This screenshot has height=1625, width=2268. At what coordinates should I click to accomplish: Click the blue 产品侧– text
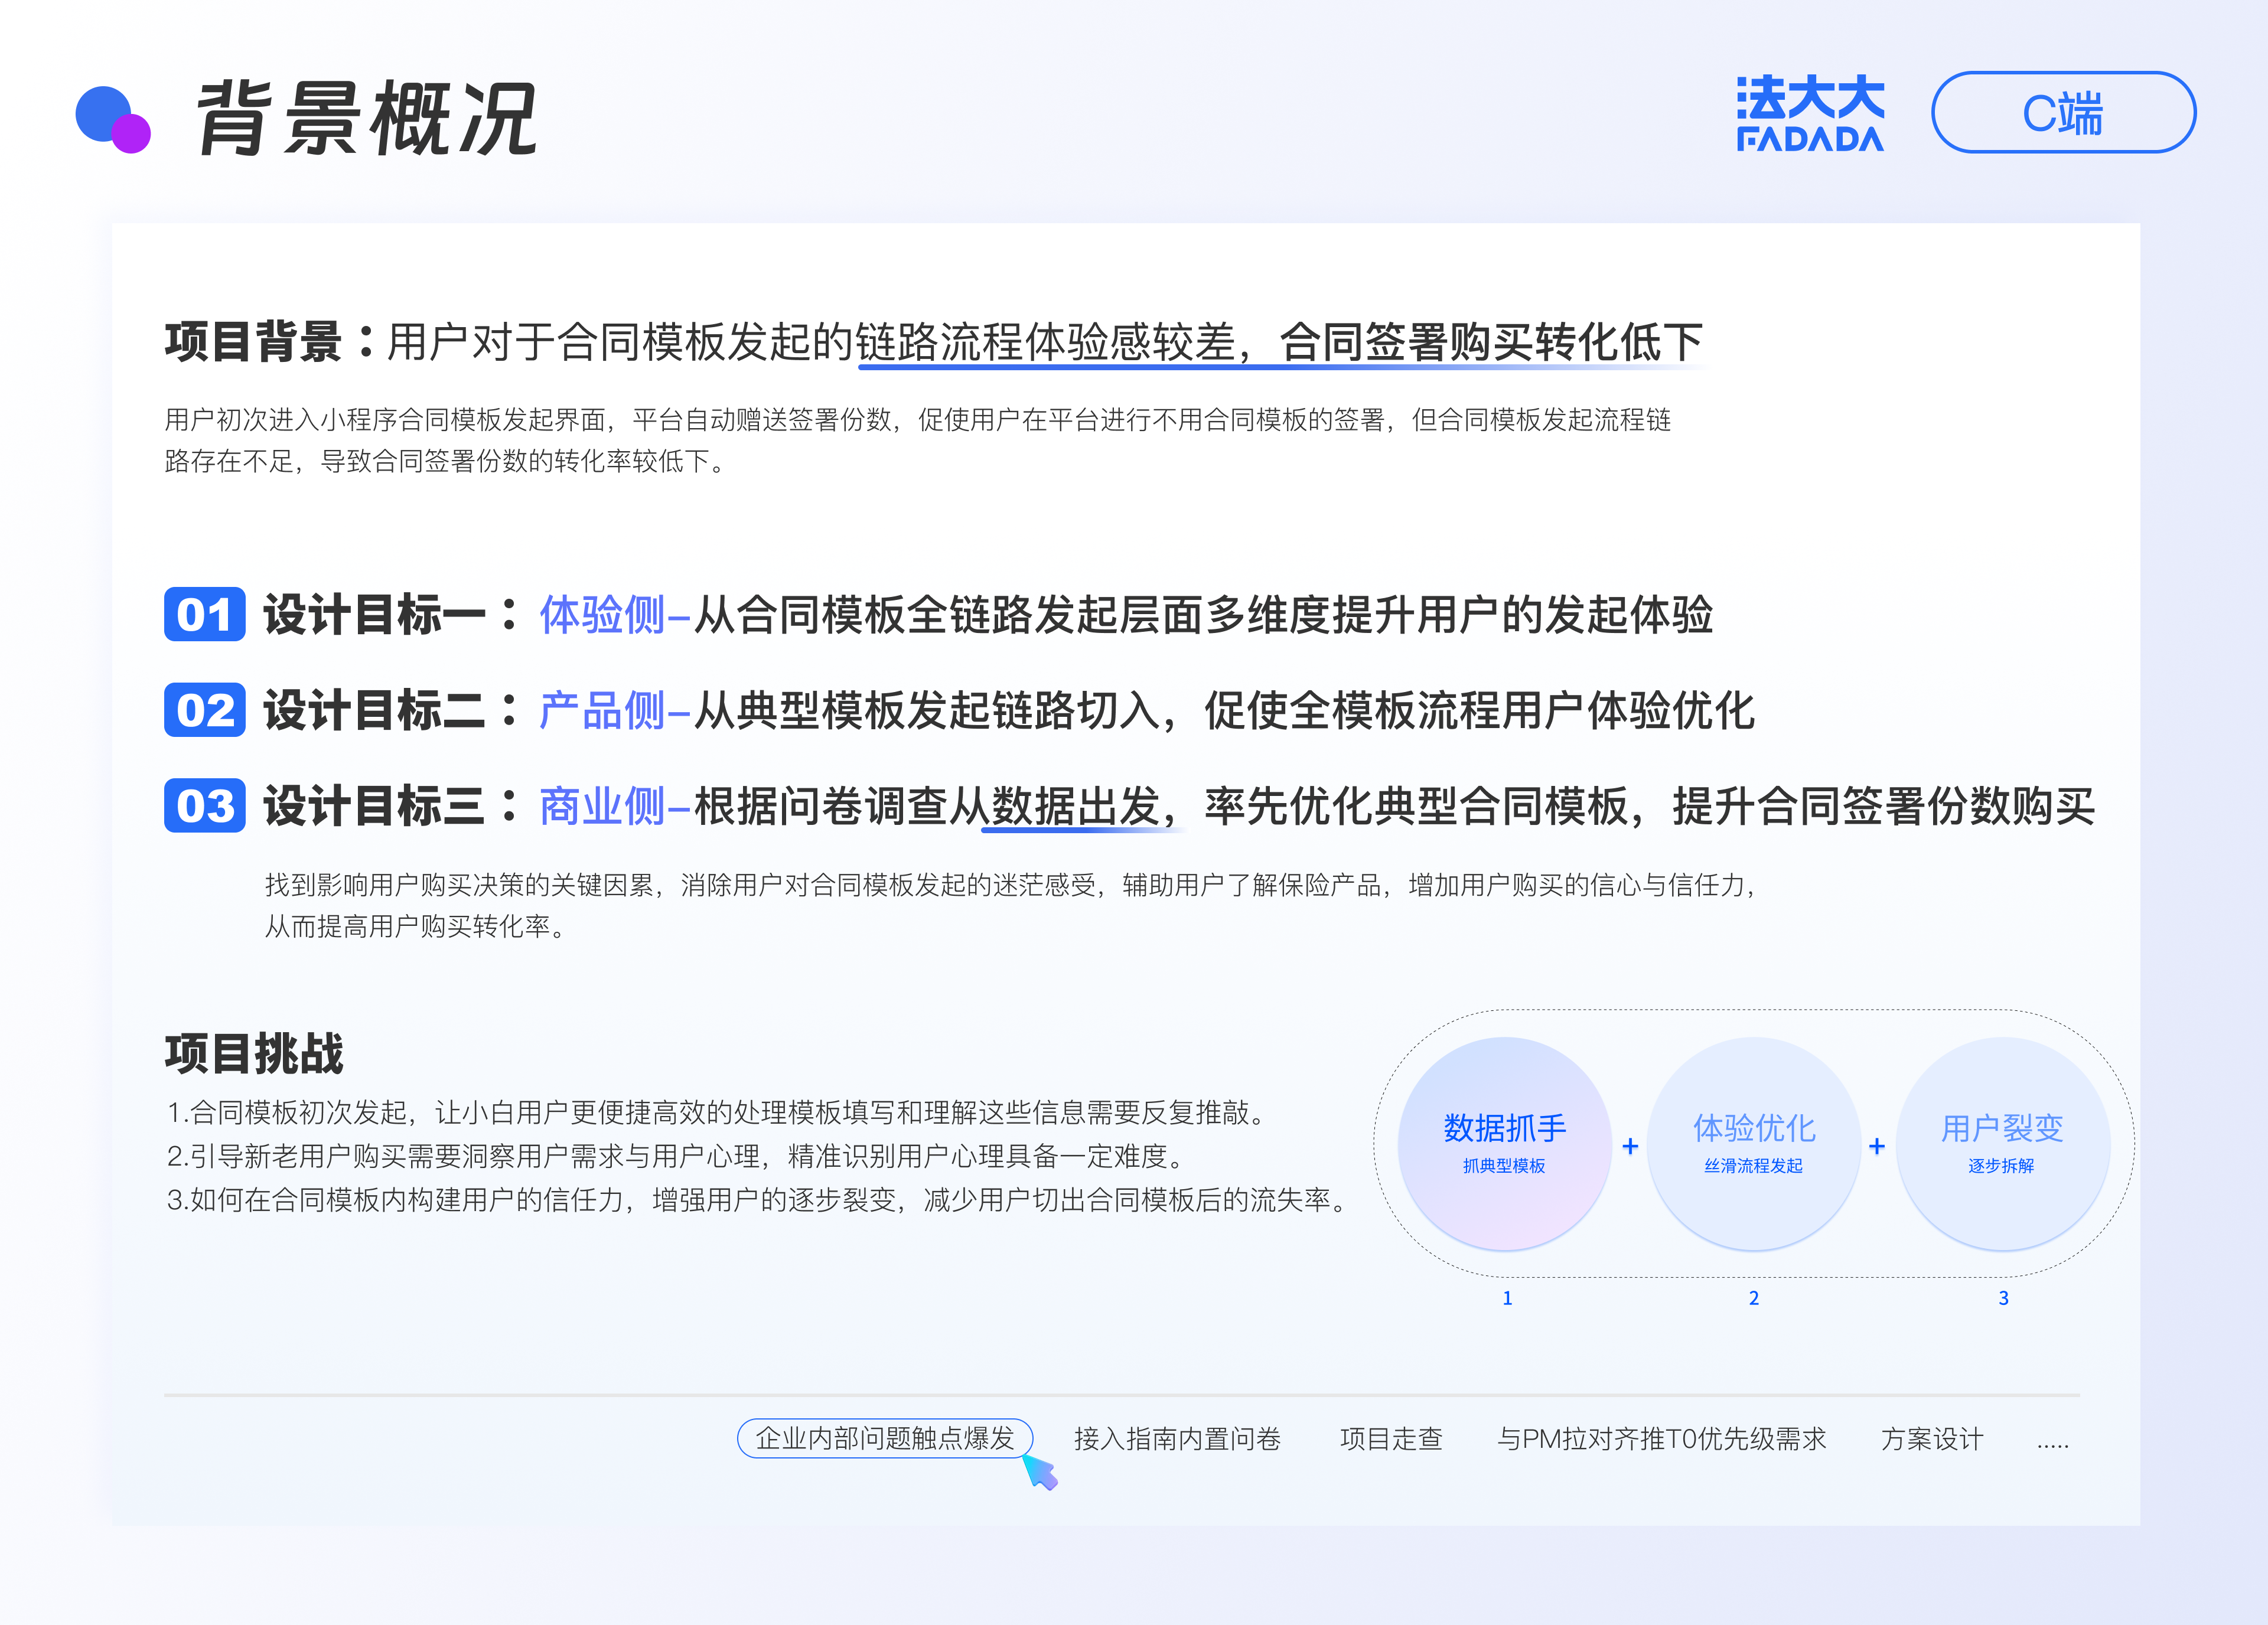coord(615,711)
